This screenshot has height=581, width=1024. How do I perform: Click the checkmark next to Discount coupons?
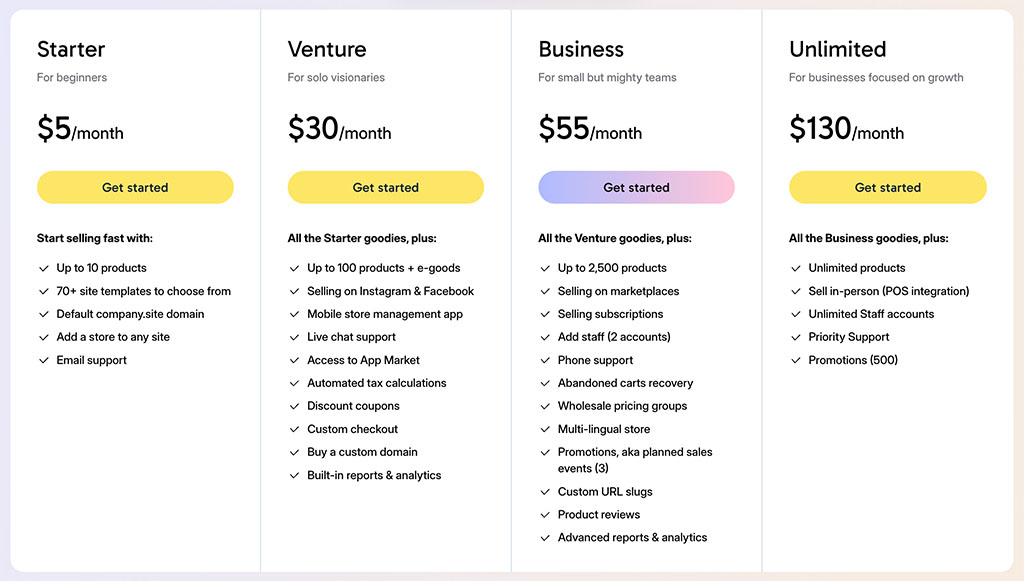click(293, 406)
